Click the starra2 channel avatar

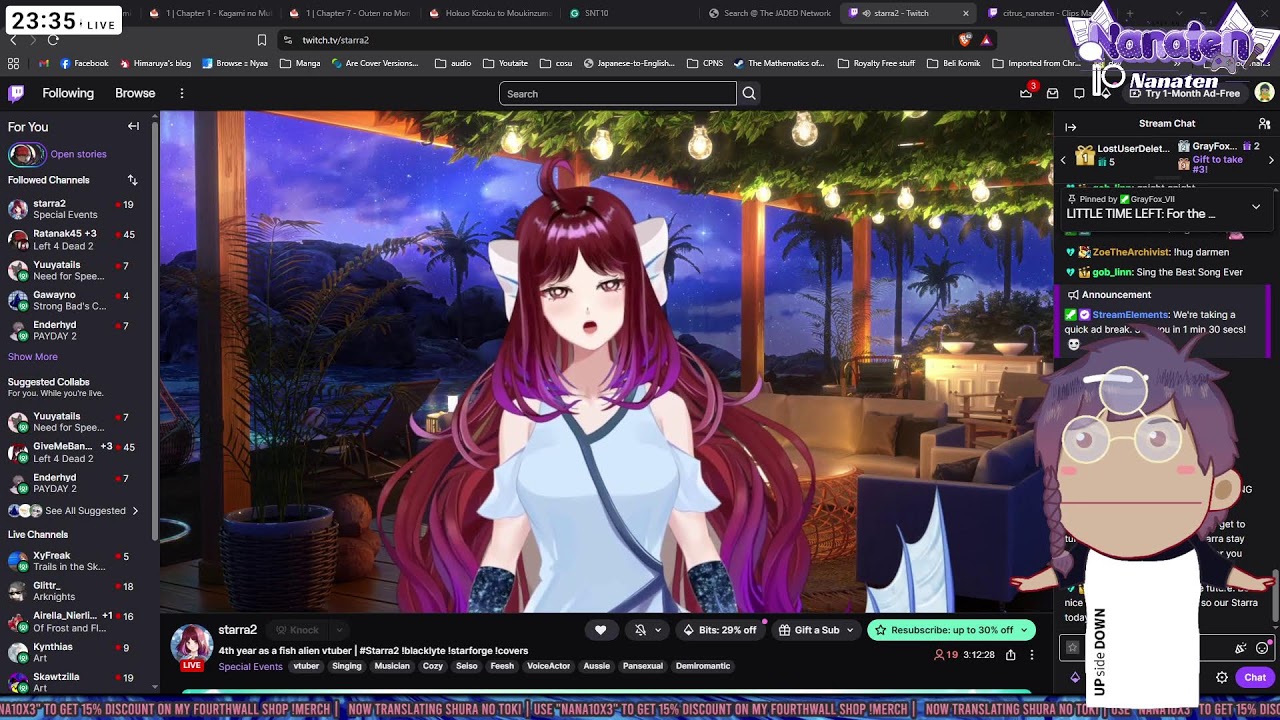click(x=191, y=645)
